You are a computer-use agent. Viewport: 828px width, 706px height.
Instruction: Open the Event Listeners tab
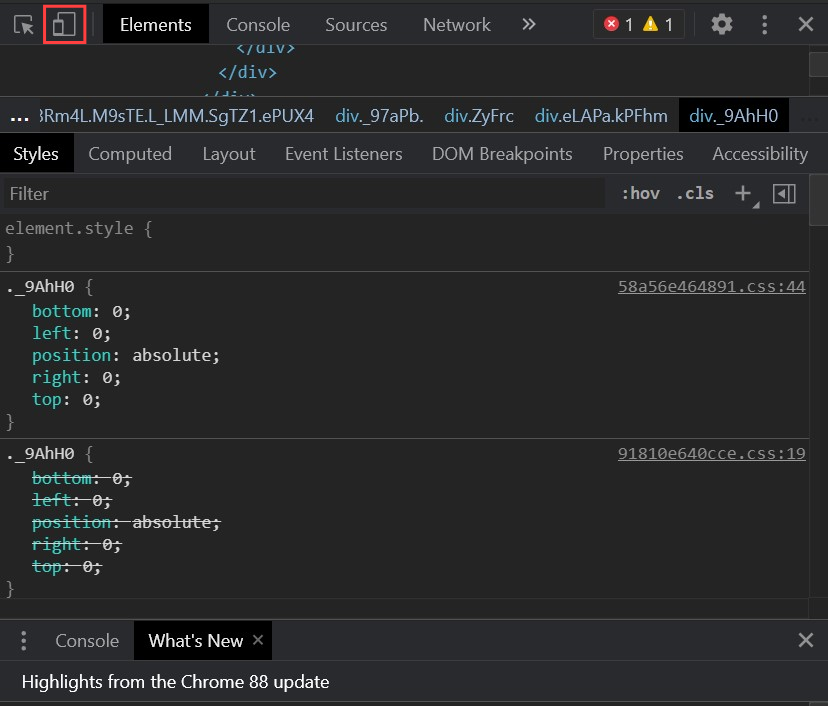[343, 154]
